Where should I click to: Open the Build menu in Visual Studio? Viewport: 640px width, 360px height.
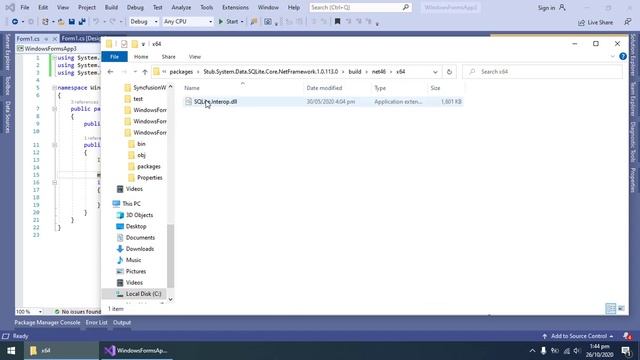tap(111, 7)
